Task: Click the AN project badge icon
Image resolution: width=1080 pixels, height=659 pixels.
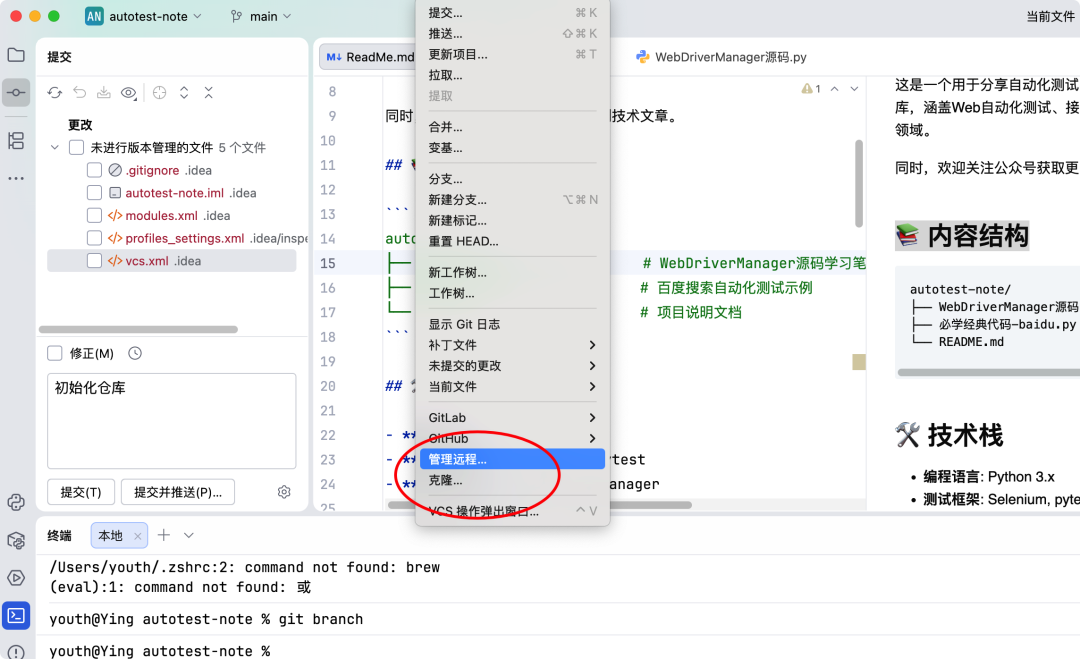Action: click(94, 17)
